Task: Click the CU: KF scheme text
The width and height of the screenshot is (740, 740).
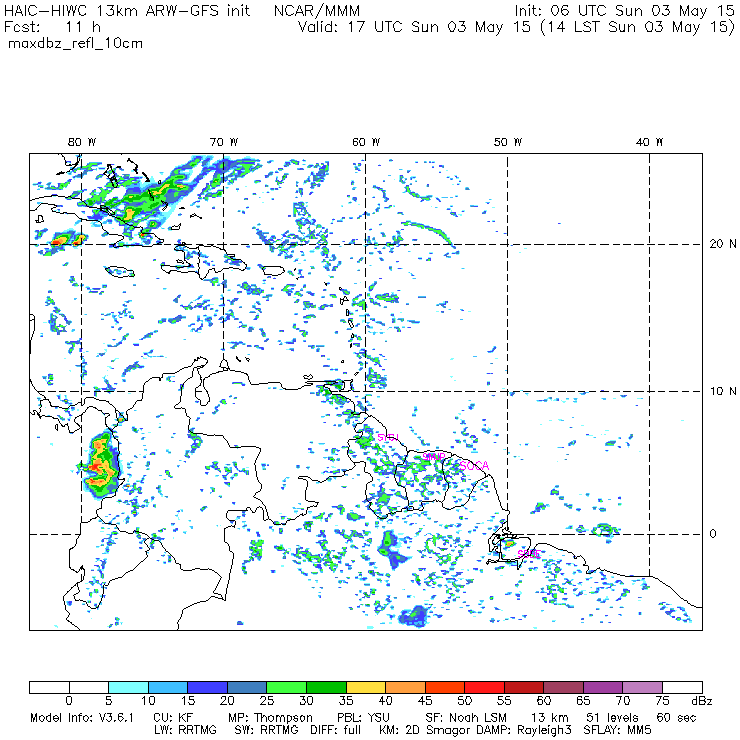Action: click(173, 718)
